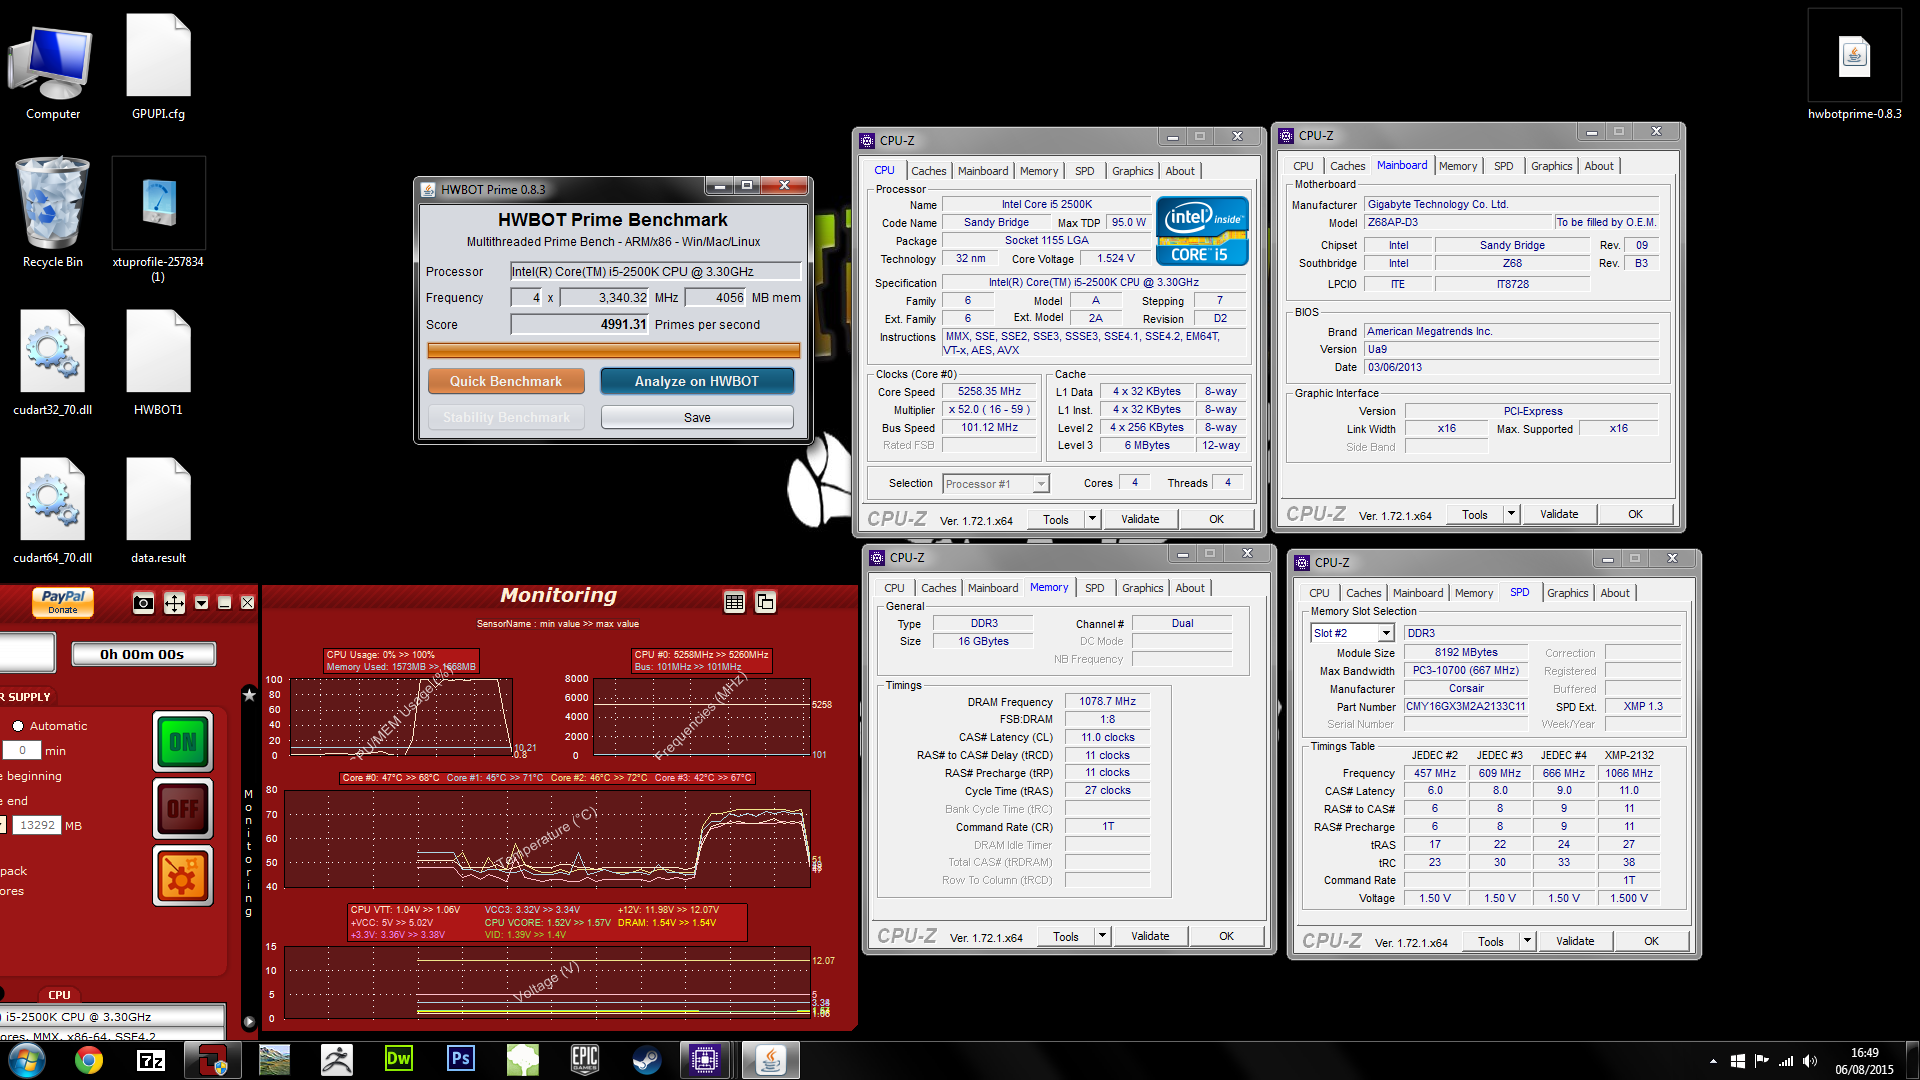Click the network signal tray icon
Screen dimensions: 1920x1080
(1785, 1061)
